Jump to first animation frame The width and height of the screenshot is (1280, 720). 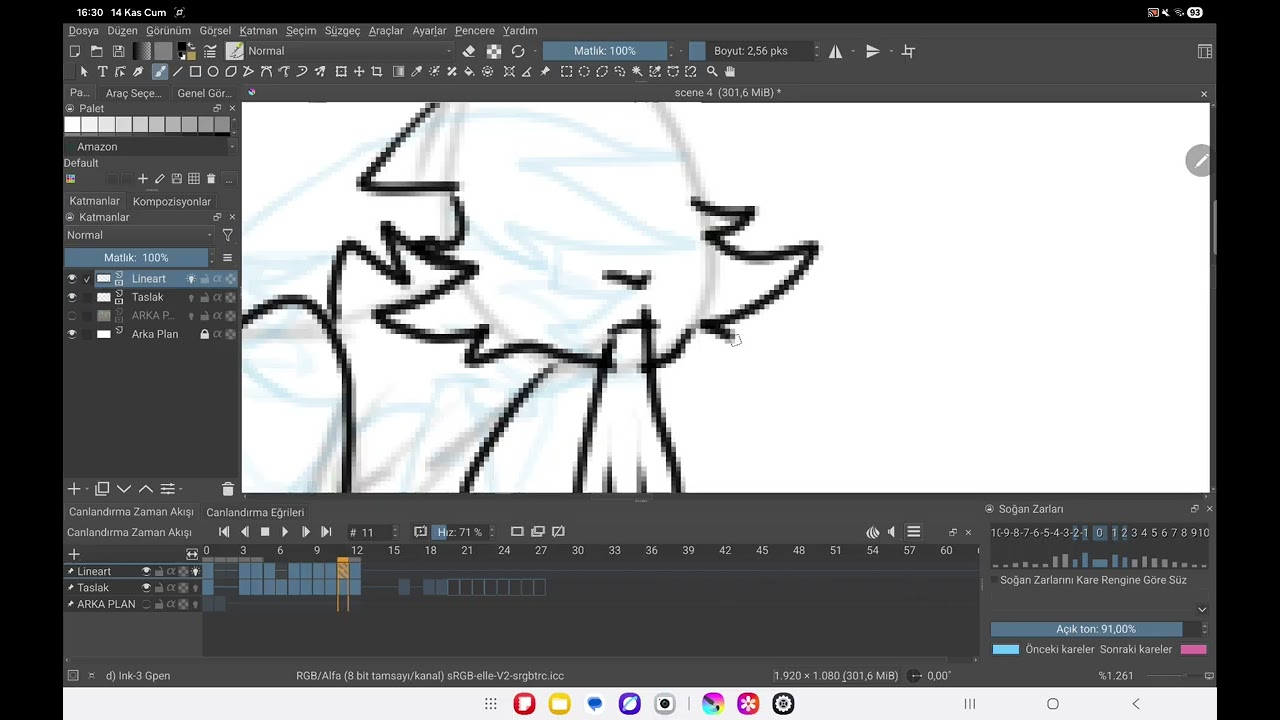(x=224, y=532)
